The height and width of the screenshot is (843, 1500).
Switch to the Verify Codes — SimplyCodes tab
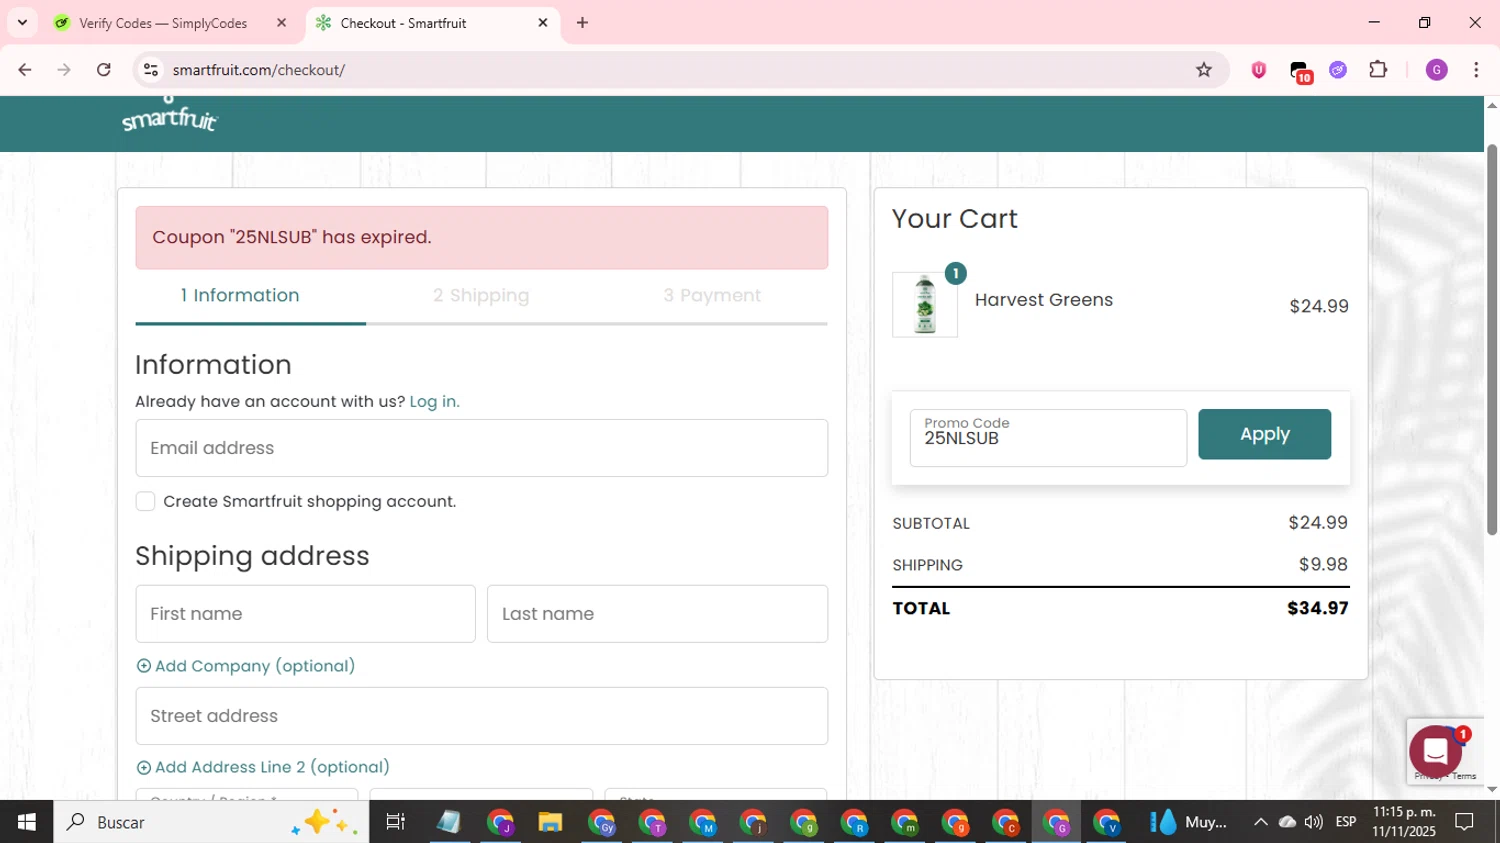pos(163,23)
